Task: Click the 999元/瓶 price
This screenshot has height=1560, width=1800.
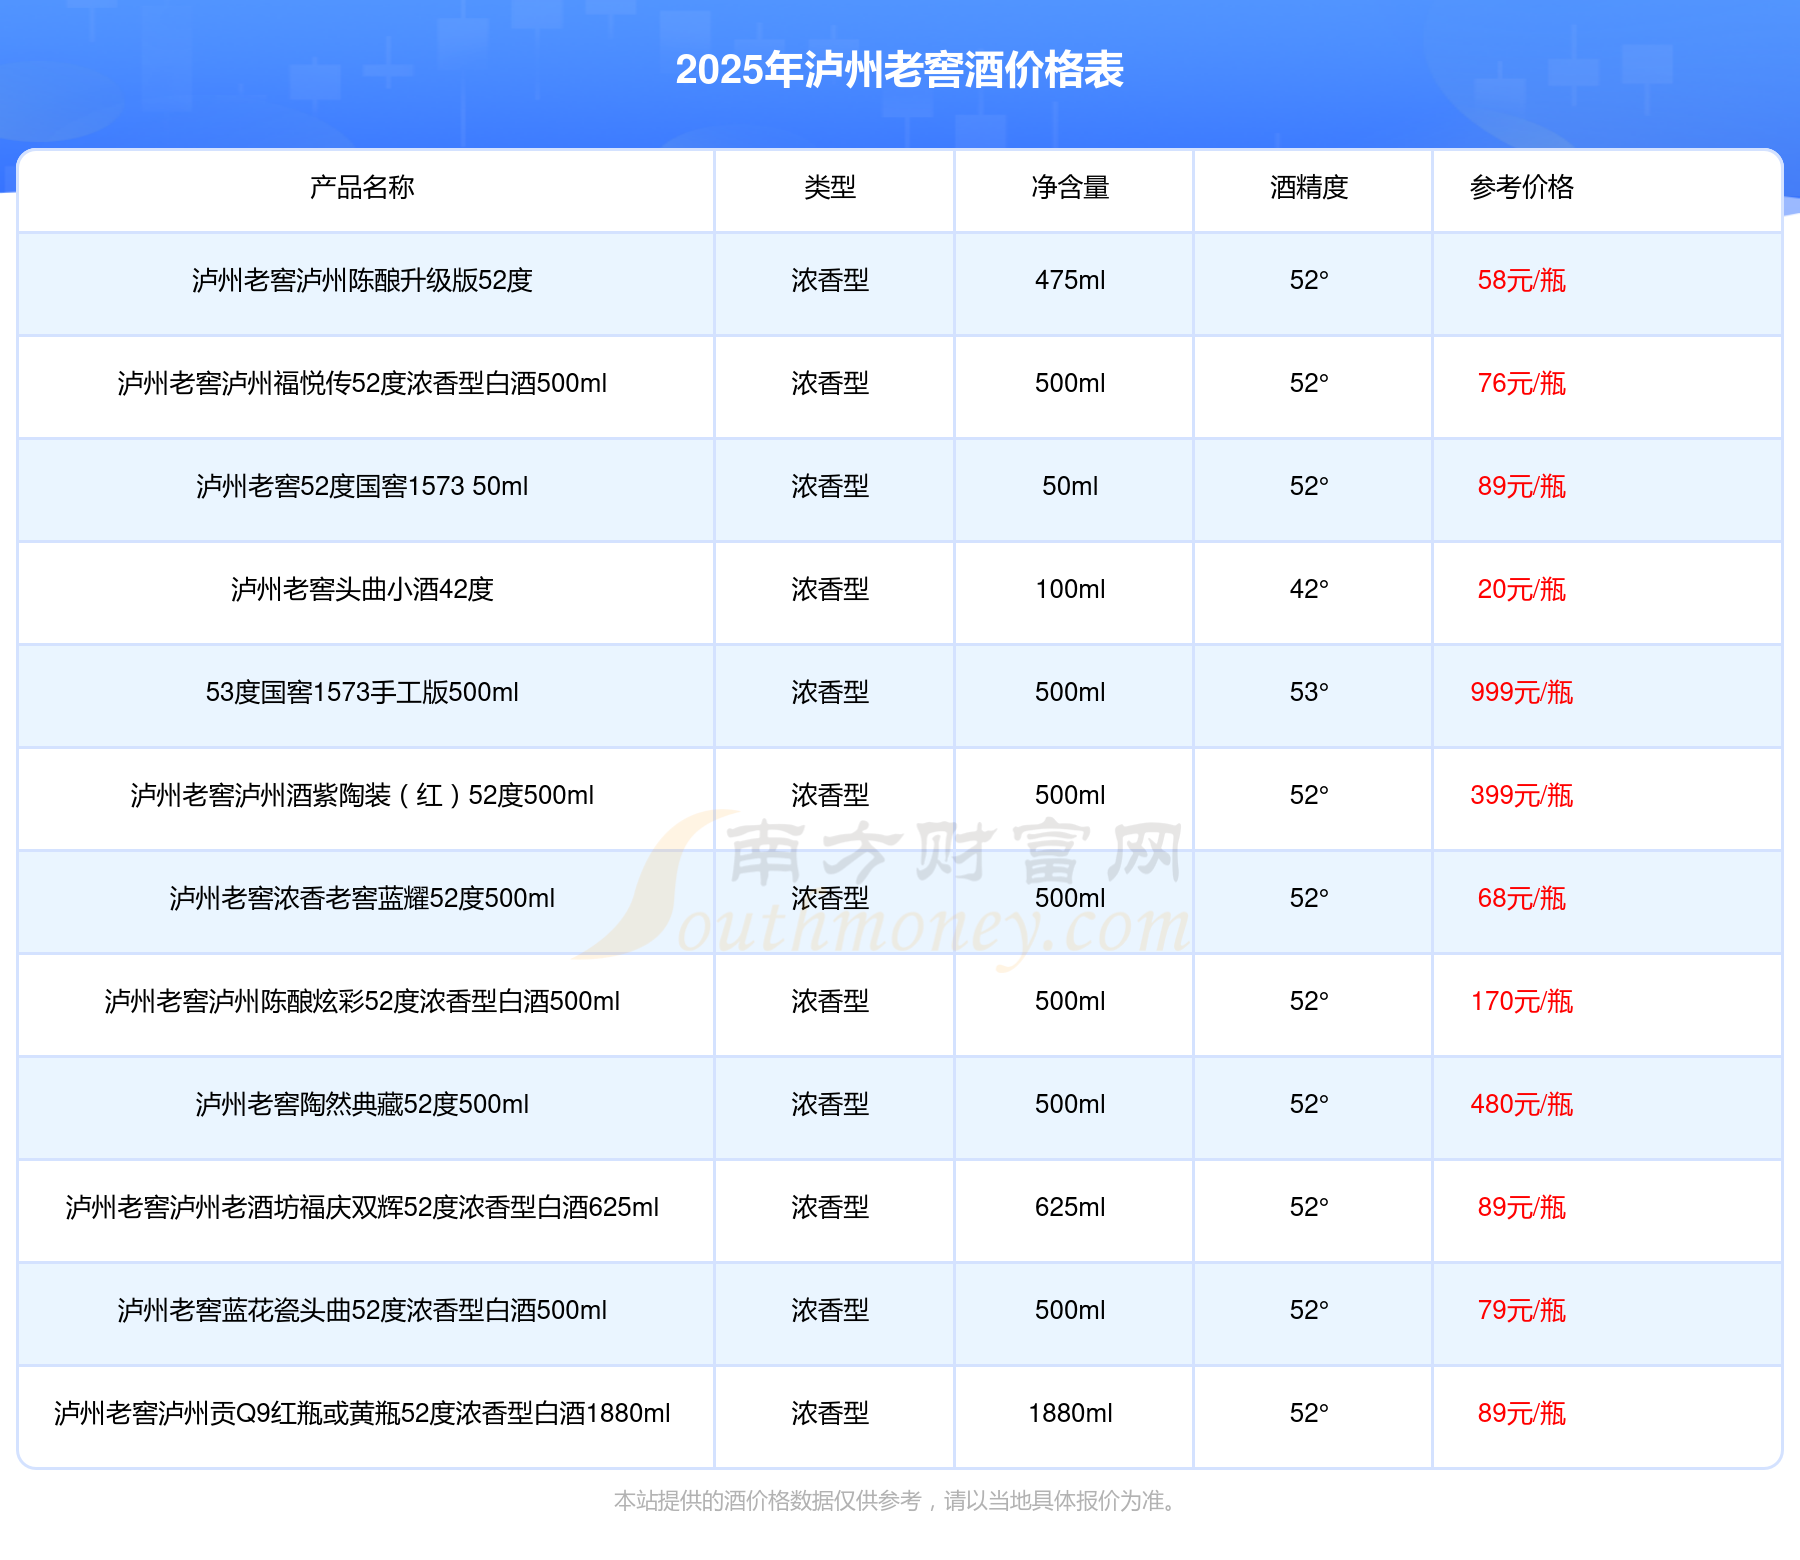Action: pos(1521,693)
